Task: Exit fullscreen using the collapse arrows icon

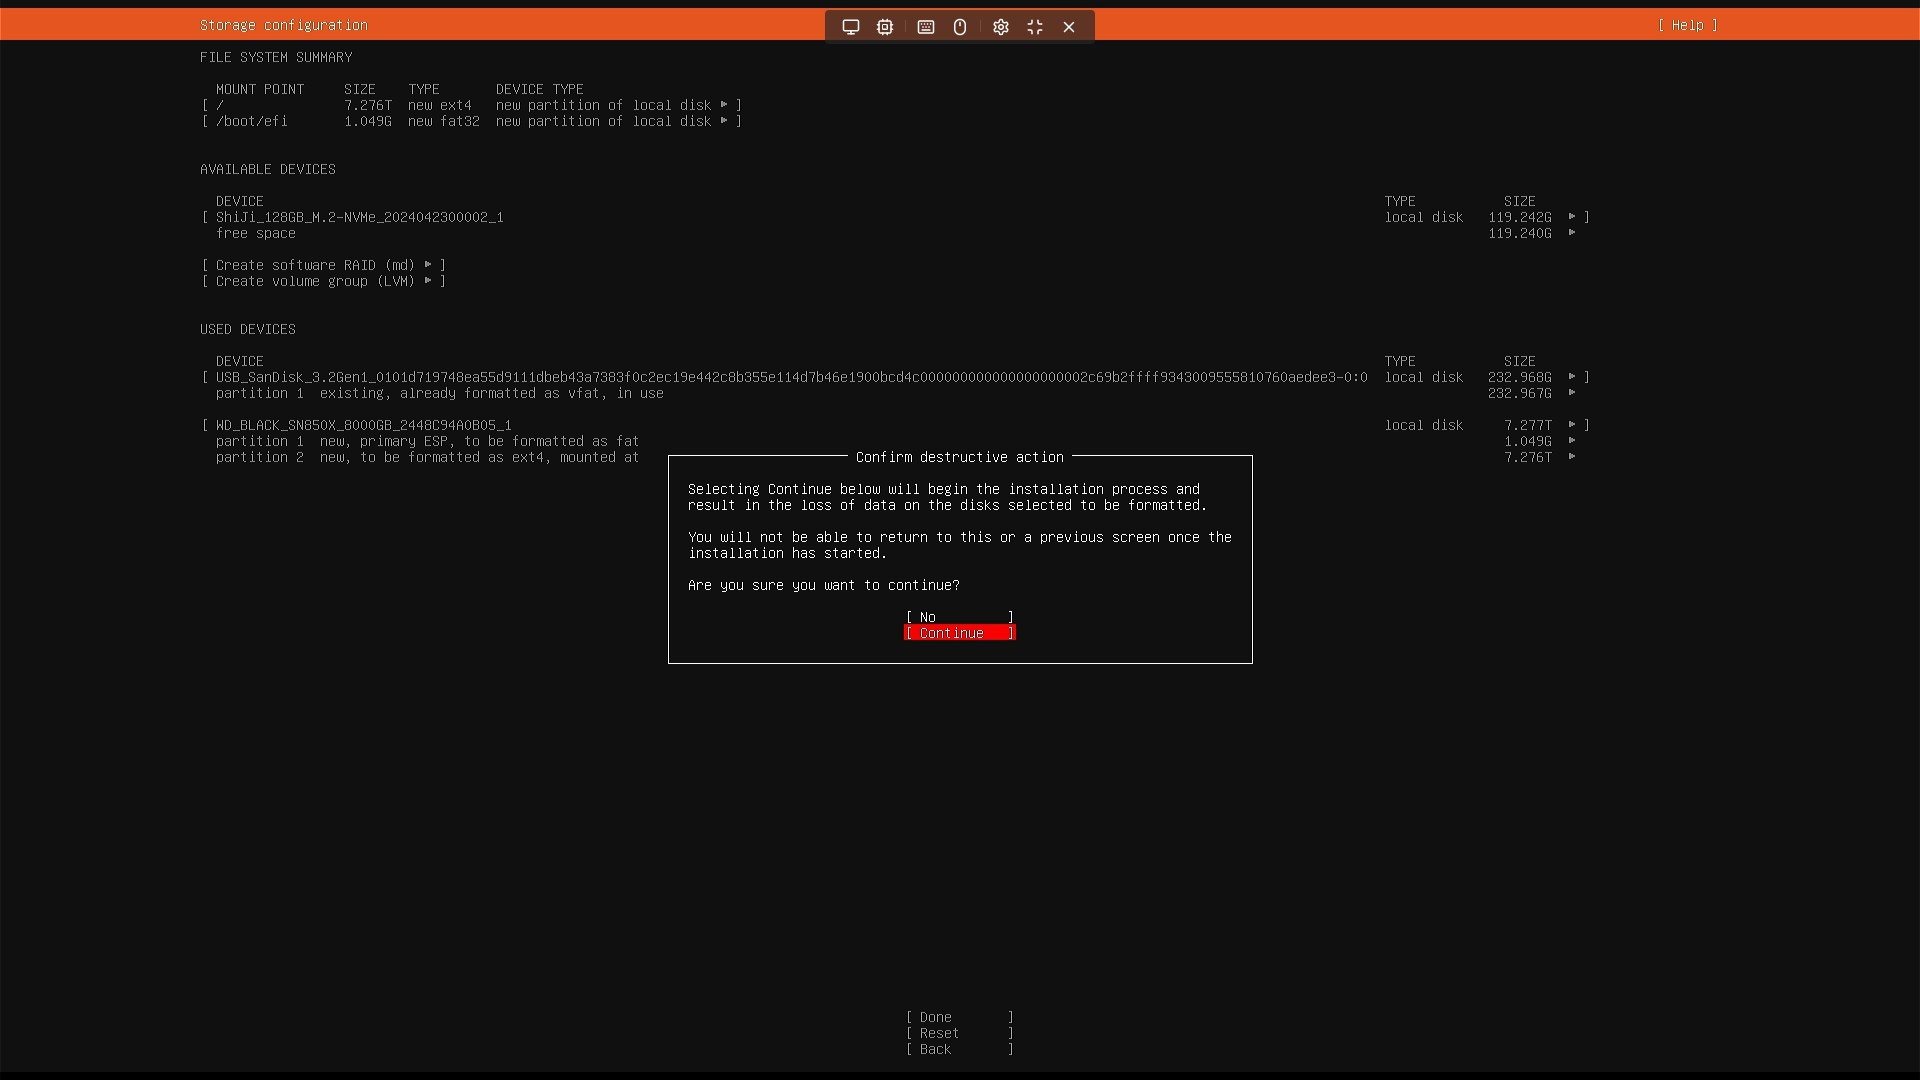Action: tap(1035, 27)
